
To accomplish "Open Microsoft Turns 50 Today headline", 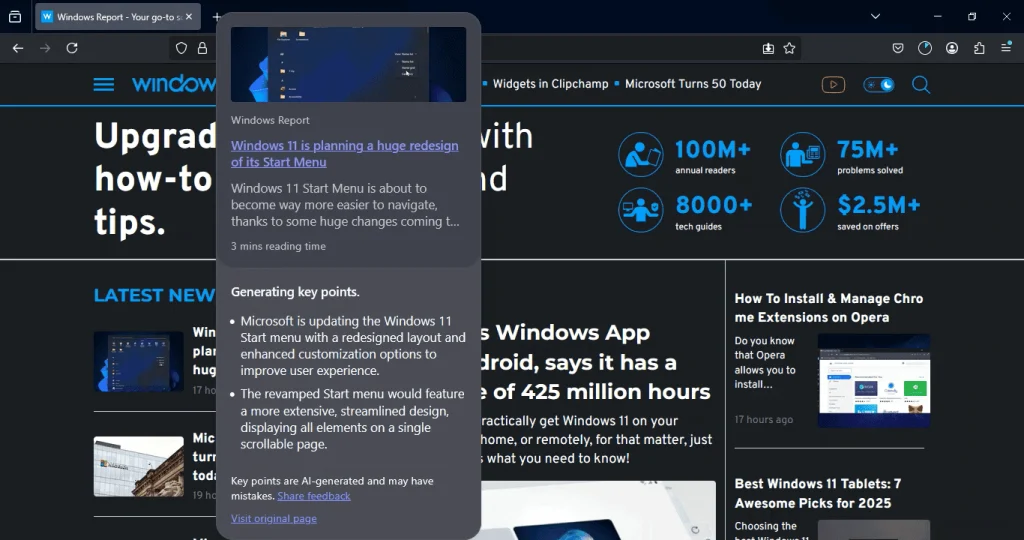I will coord(693,84).
